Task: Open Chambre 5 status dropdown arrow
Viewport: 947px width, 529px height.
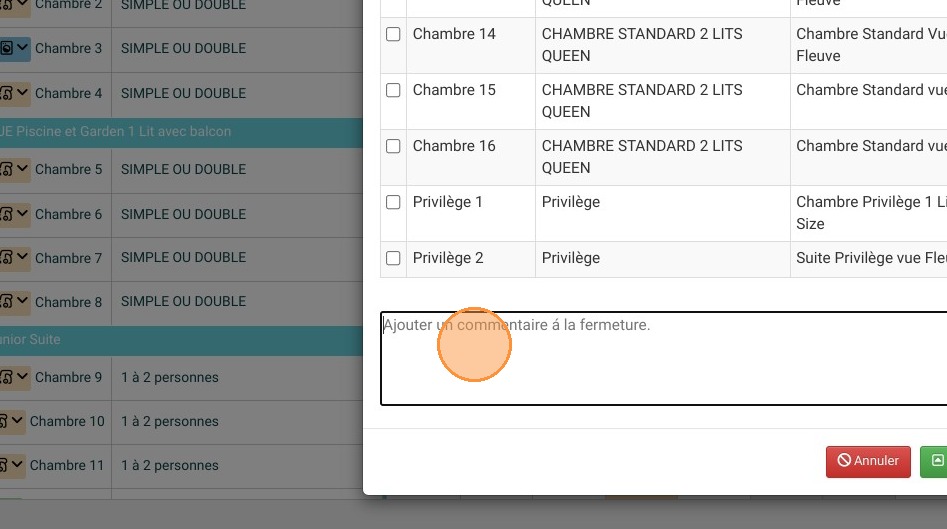Action: click(22, 168)
